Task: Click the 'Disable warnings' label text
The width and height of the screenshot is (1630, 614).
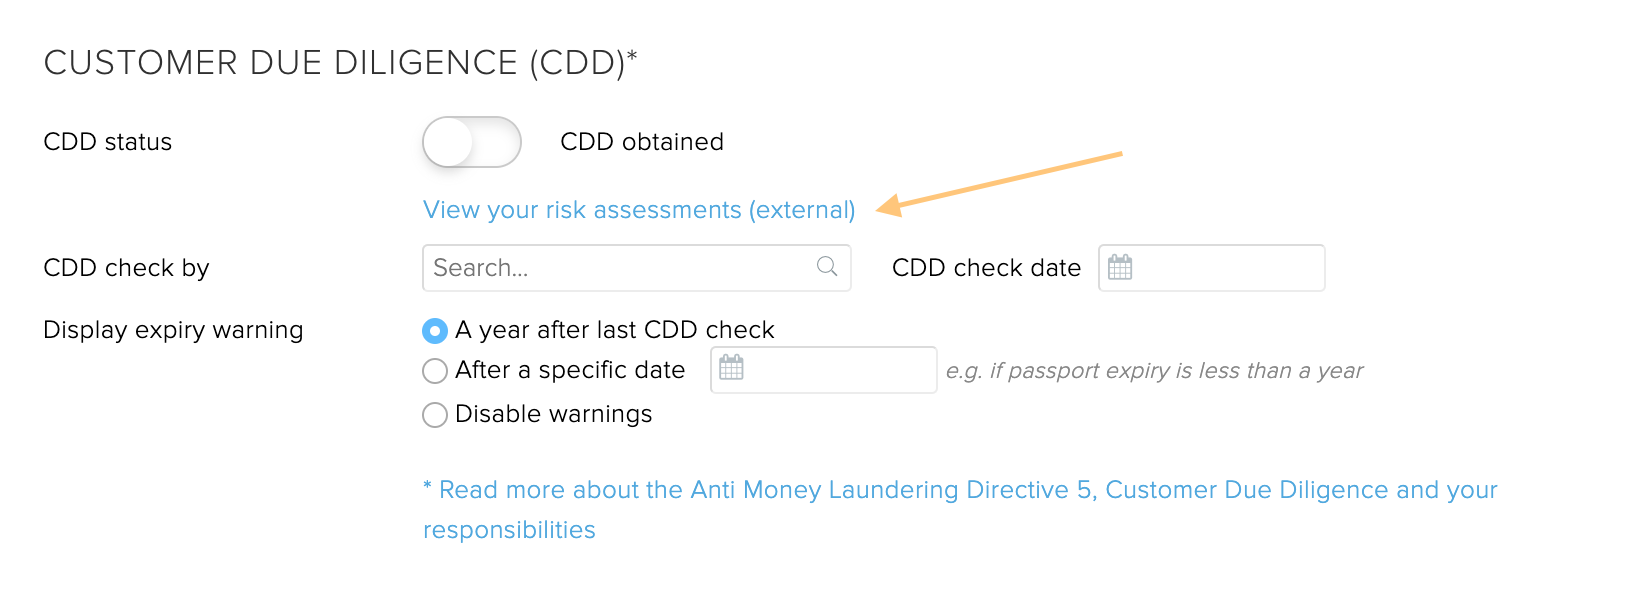Action: [x=554, y=414]
